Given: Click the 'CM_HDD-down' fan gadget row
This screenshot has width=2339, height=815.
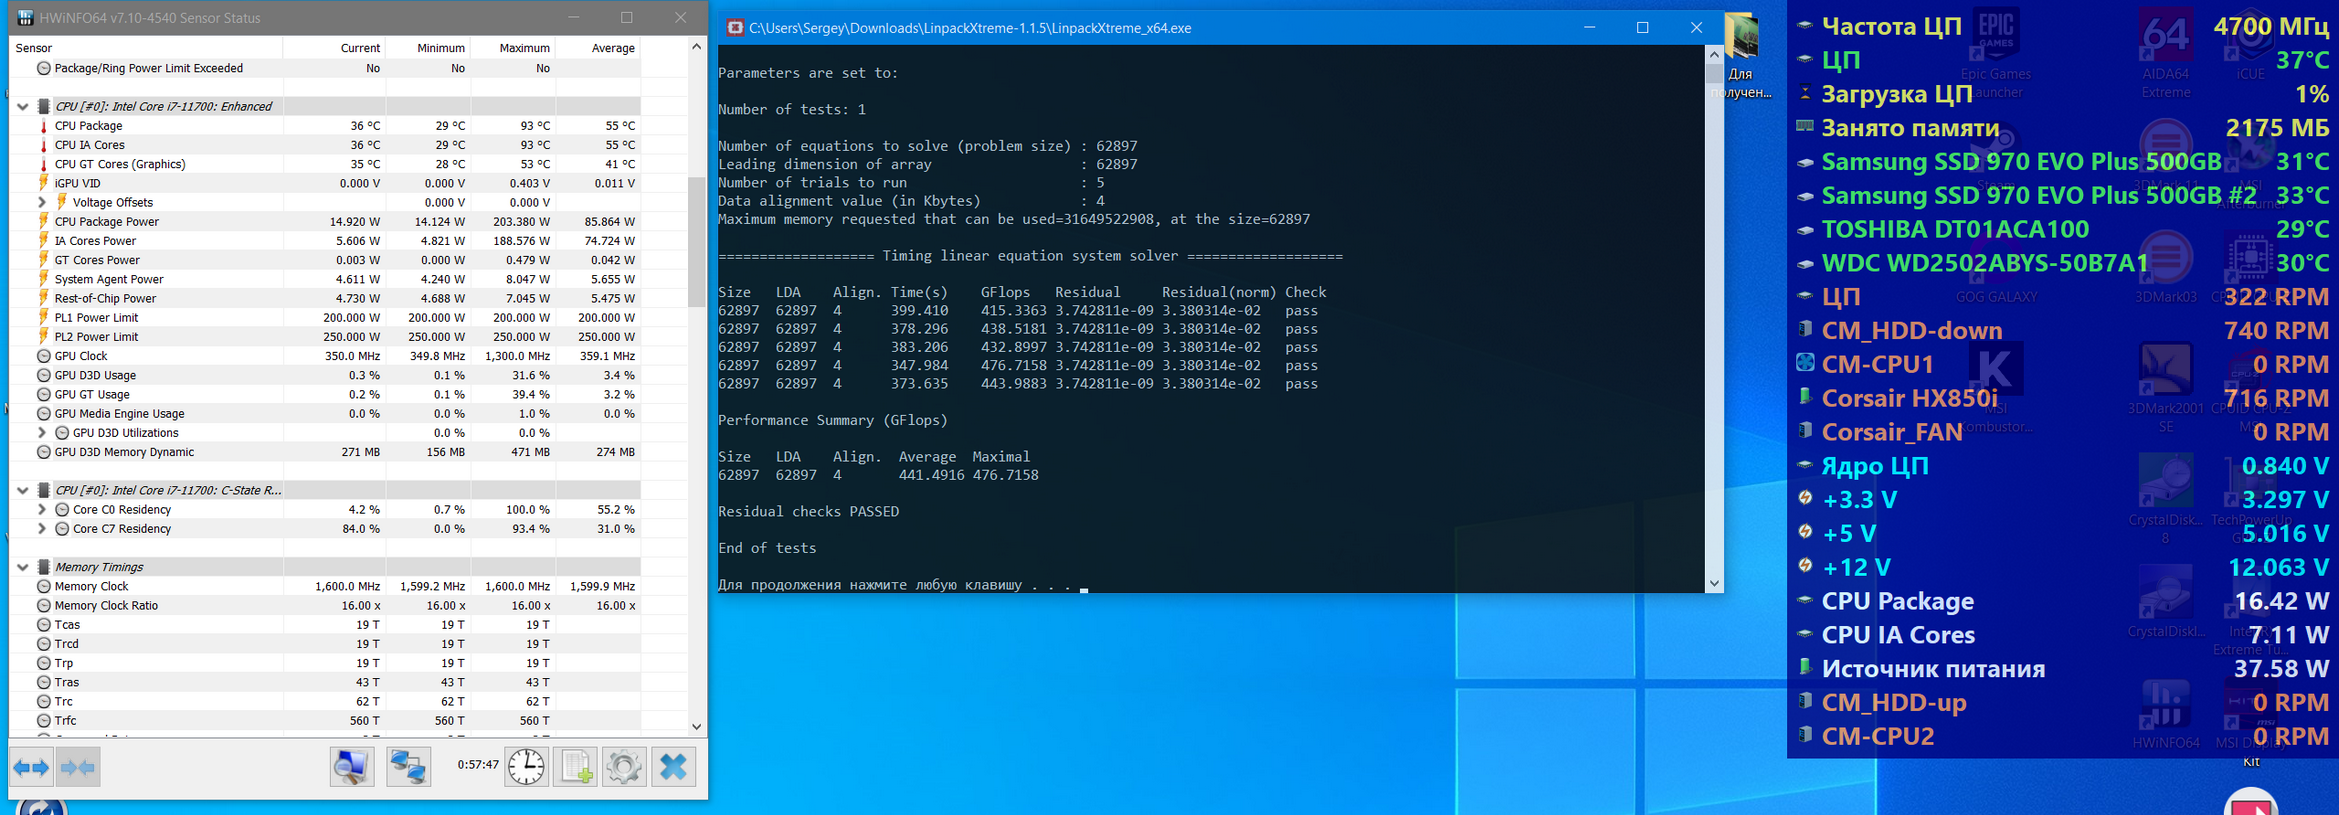Looking at the screenshot, I should 2063,330.
